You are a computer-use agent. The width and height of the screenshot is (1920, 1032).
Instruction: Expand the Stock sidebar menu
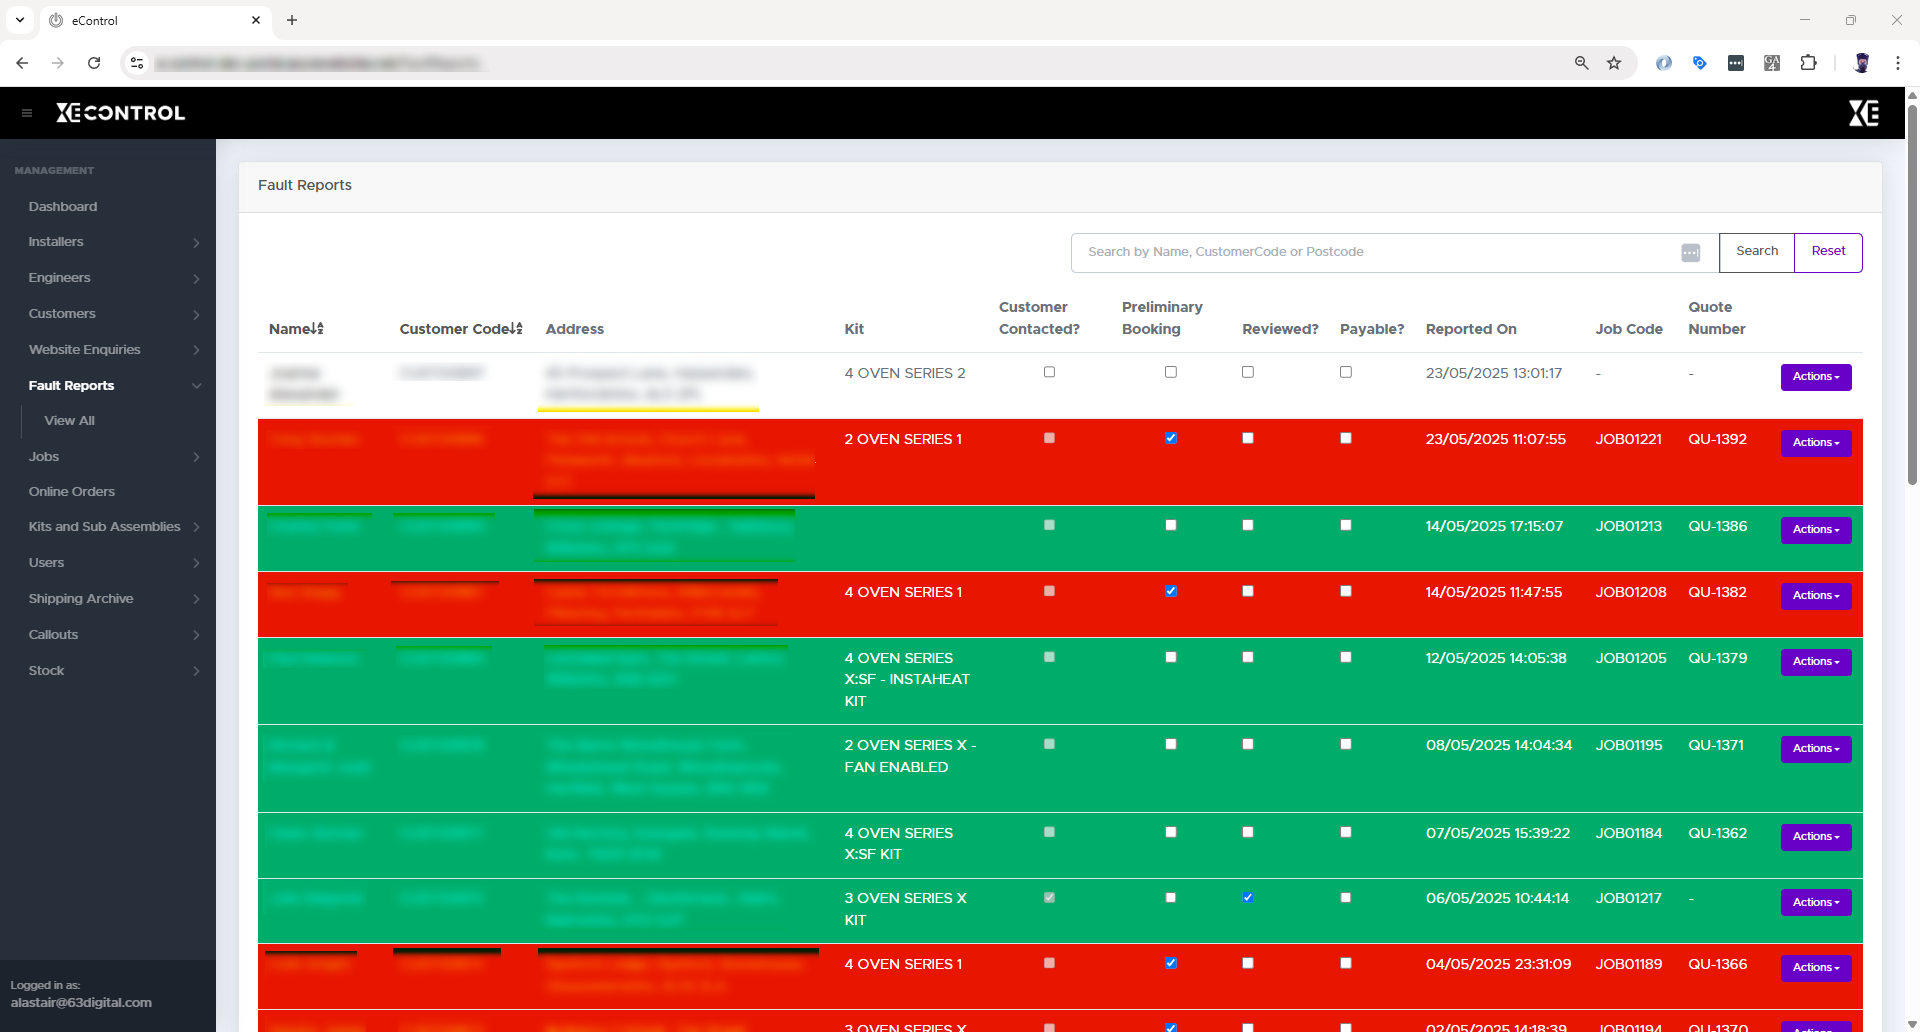click(x=108, y=671)
